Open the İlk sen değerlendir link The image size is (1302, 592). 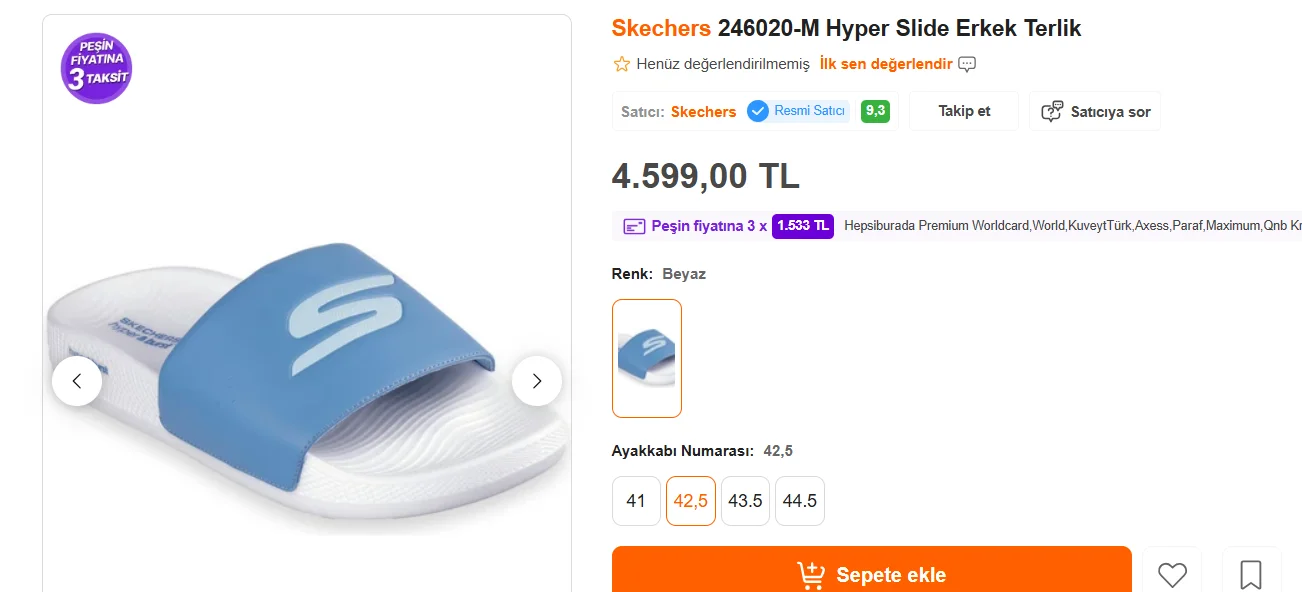point(885,64)
